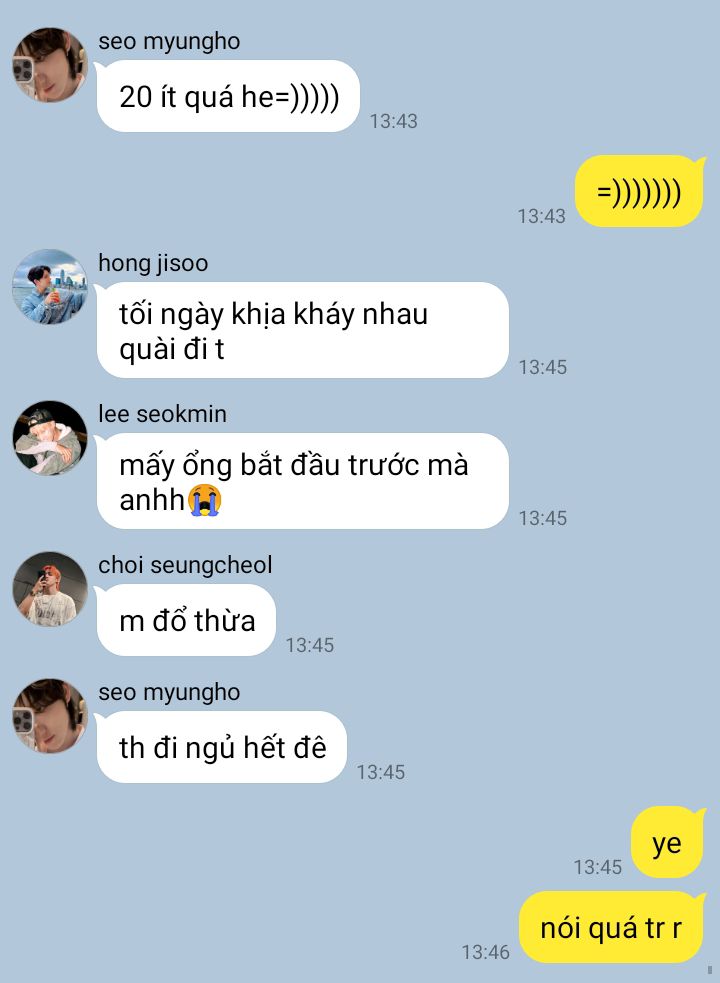The image size is (720, 983).
Task: Select the yellow 'ye' sent bubble
Action: click(667, 843)
